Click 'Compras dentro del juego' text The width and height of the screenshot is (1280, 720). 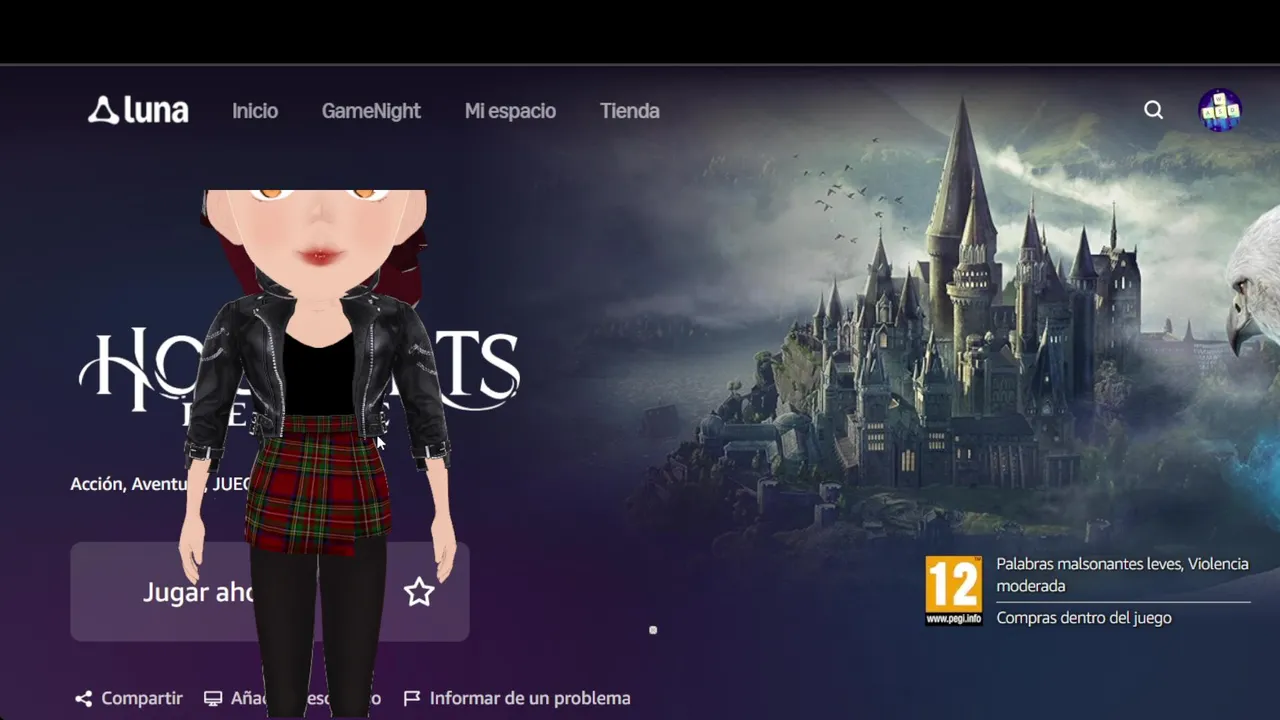coord(1084,618)
